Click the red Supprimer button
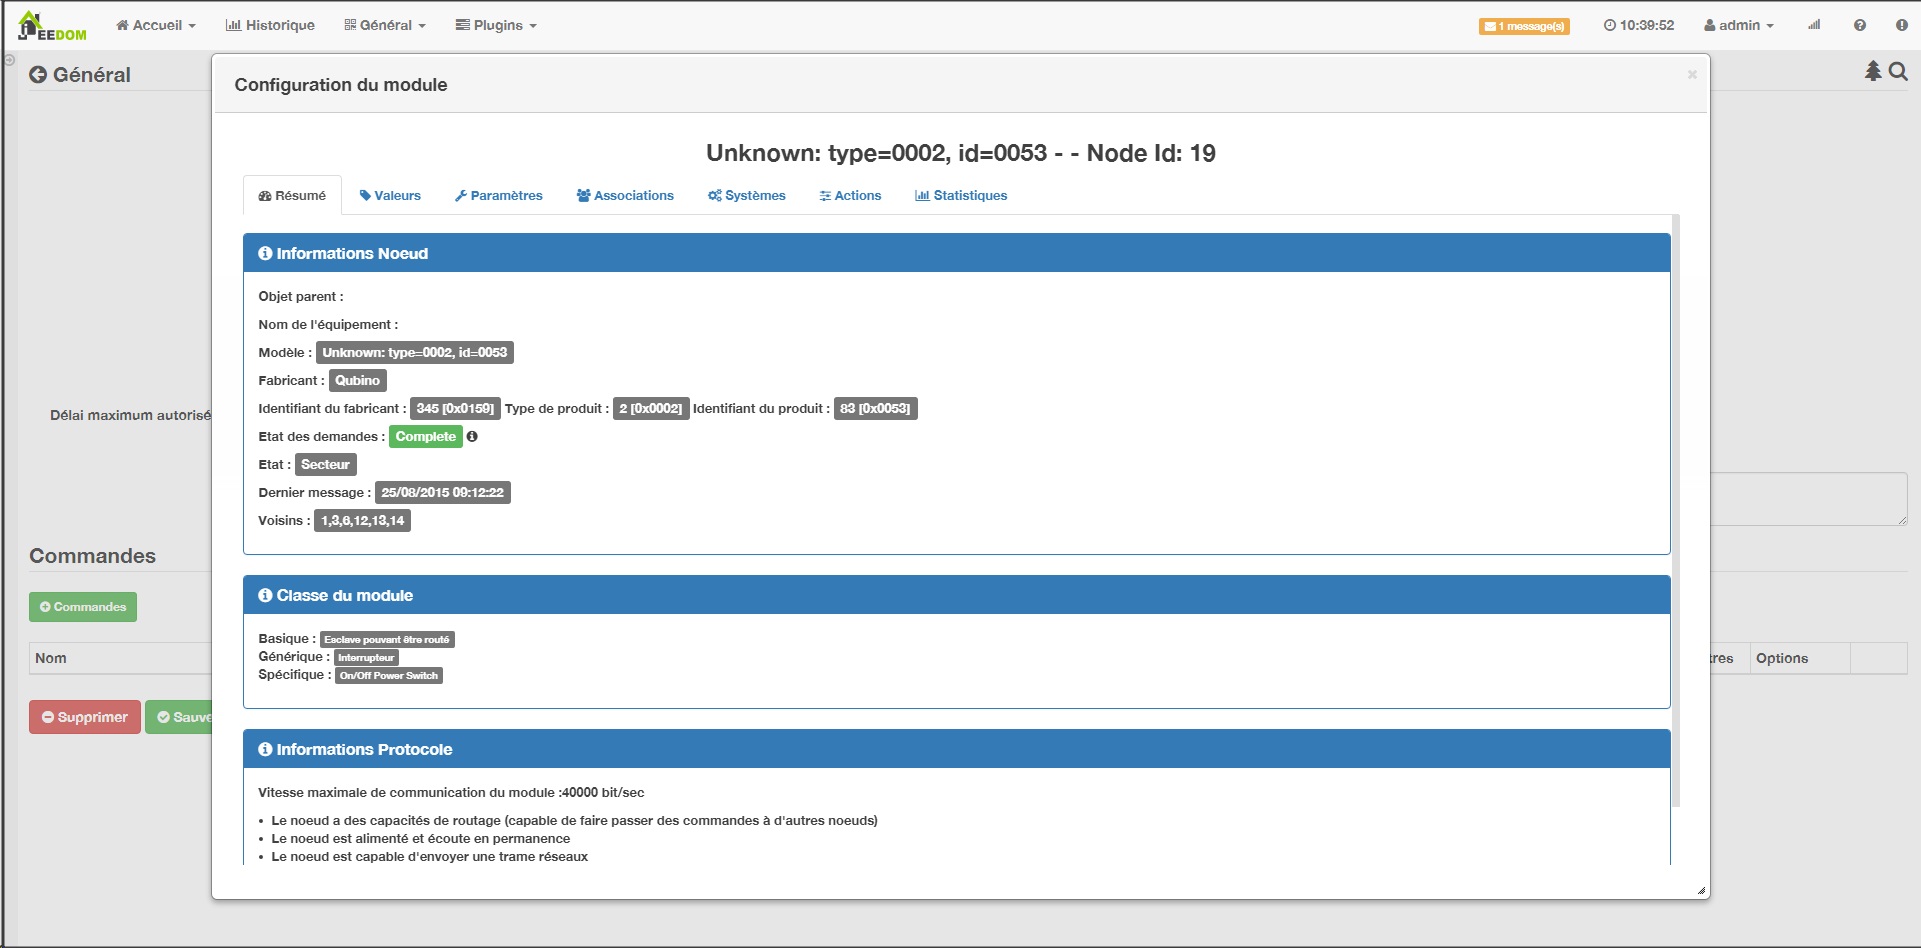The image size is (1921, 948). [85, 717]
